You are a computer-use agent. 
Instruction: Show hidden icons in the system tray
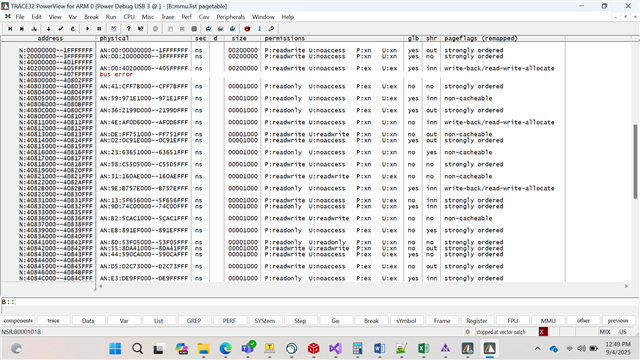pos(538,349)
